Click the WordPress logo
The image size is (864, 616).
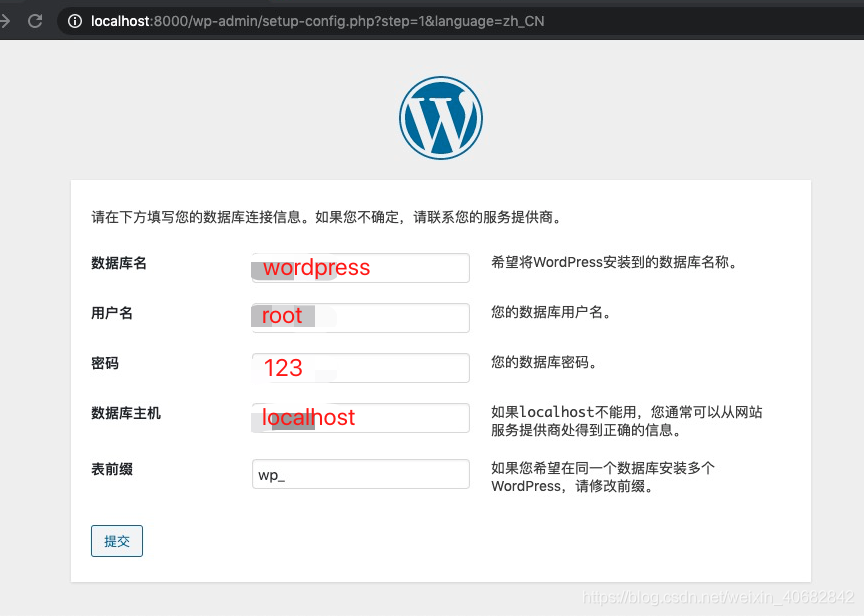(x=441, y=118)
